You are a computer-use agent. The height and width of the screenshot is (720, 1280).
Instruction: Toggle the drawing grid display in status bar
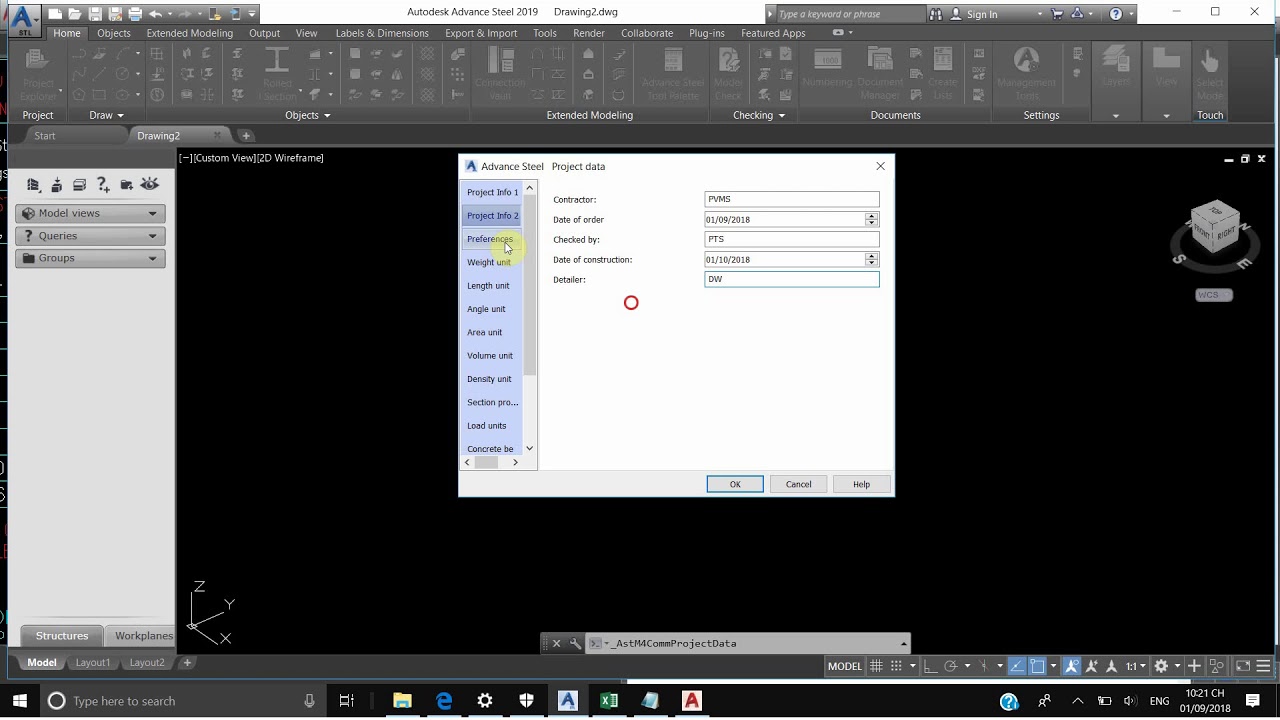tap(876, 666)
